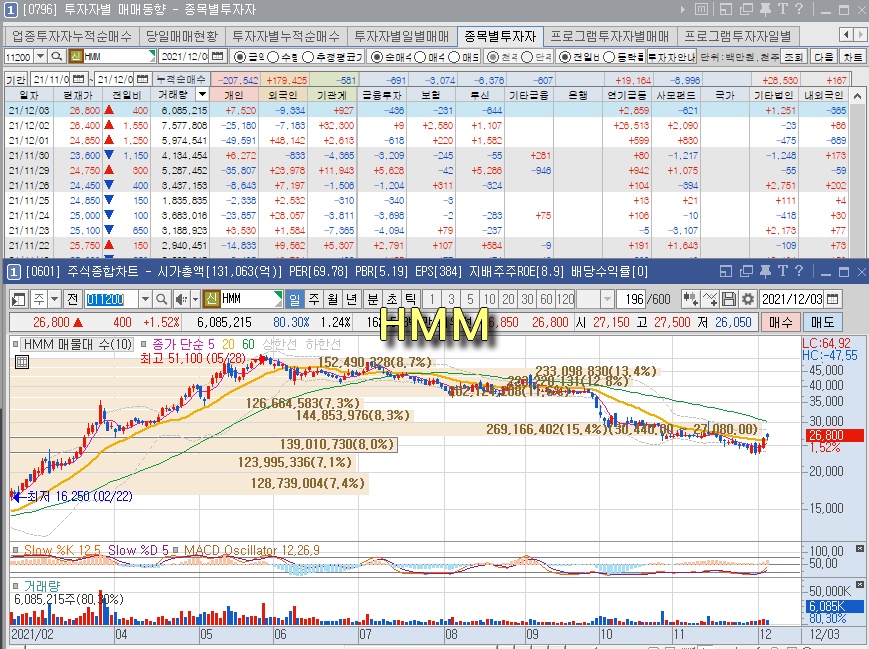The image size is (869, 649).
Task: Toggle the chart side panel icon
Action: (x=18, y=300)
